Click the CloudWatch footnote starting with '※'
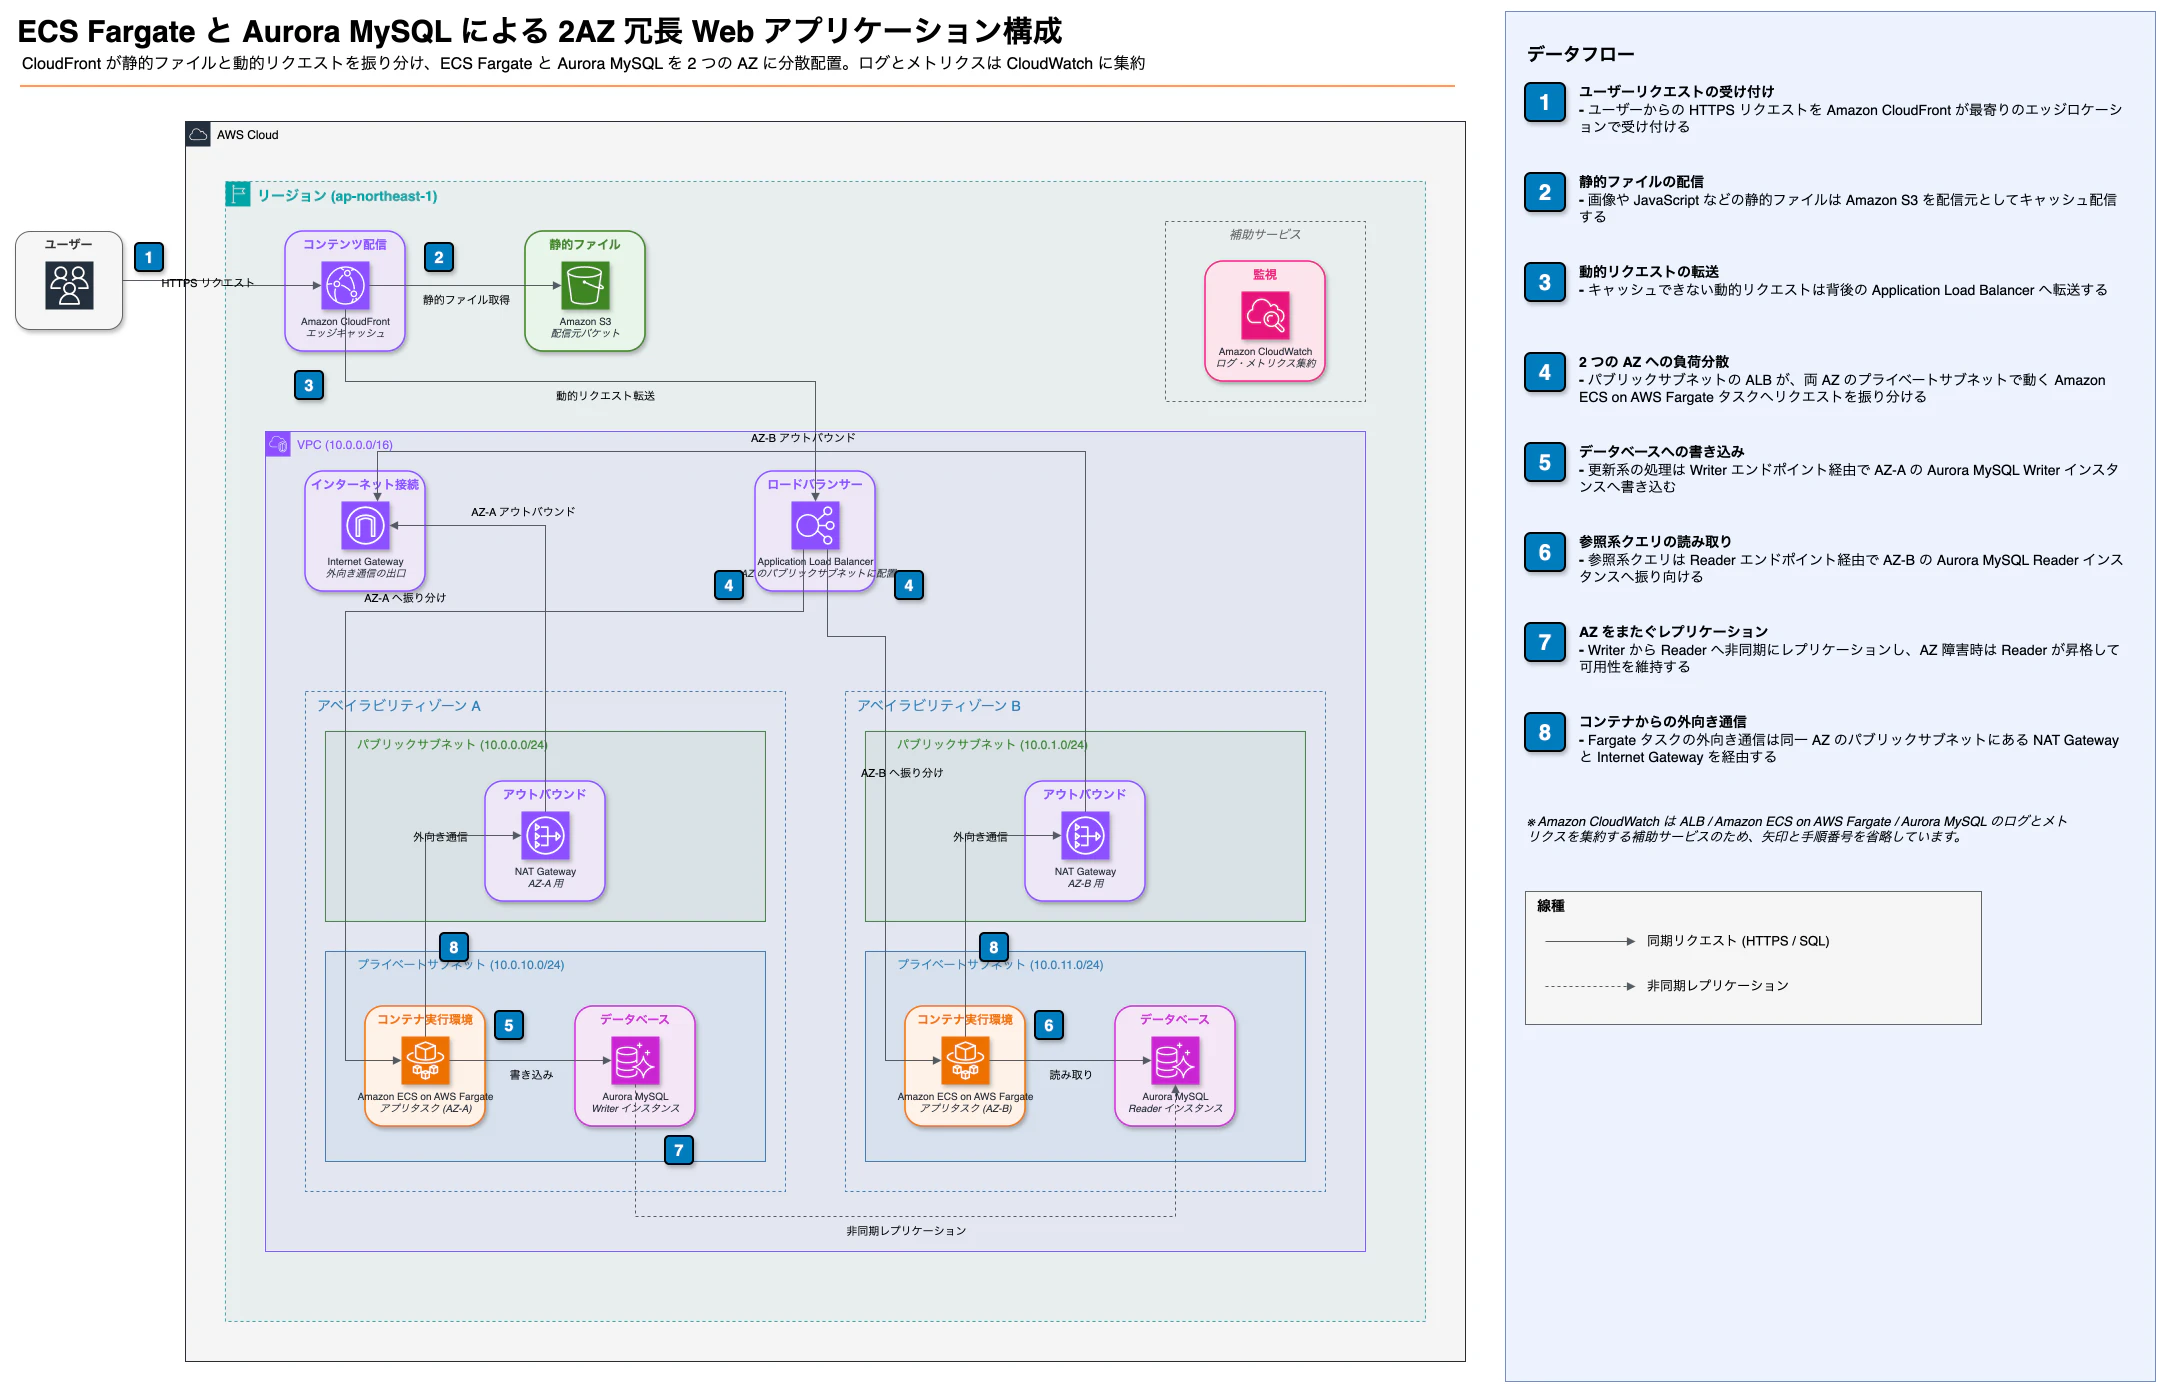 coord(1797,829)
